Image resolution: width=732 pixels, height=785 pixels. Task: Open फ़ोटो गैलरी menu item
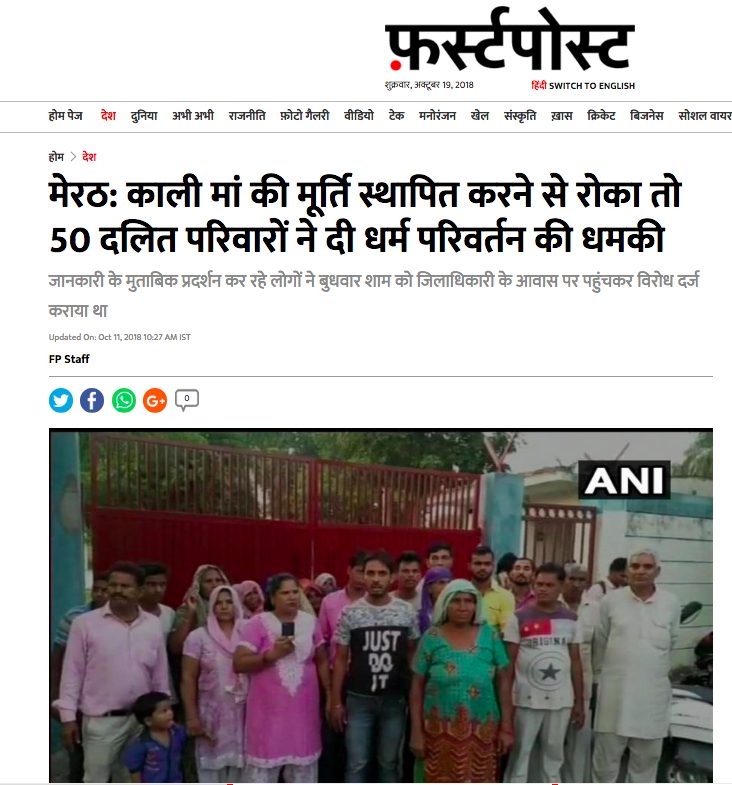pos(304,116)
